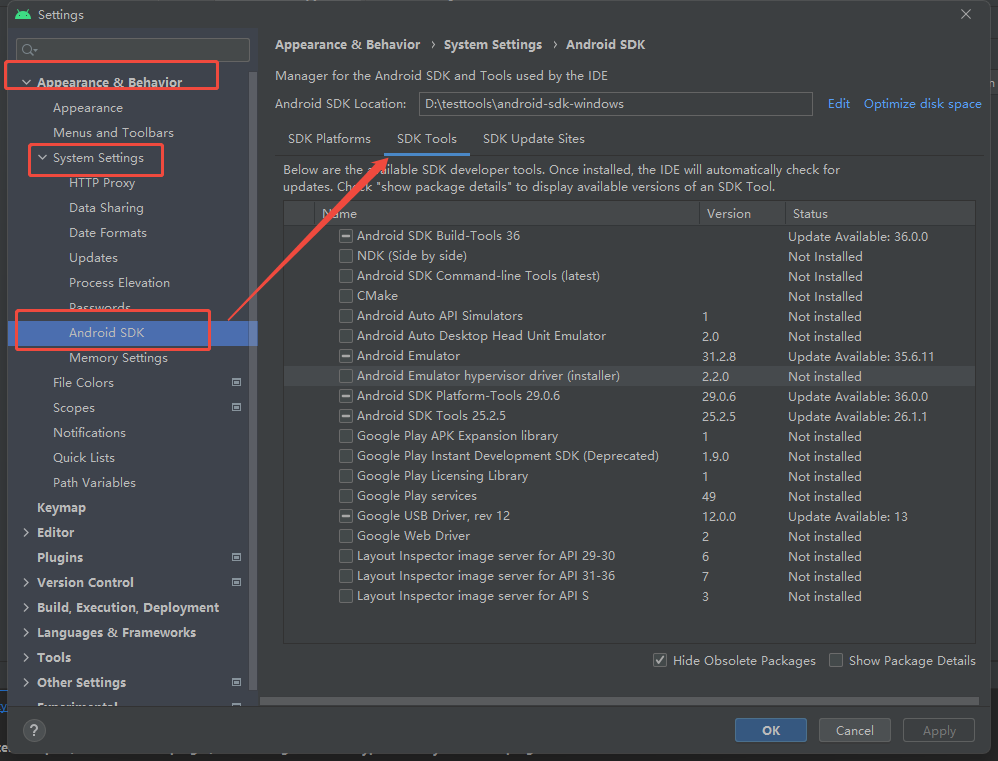Click Optimize disk space link
Screen dimensions: 998x761
pyautogui.click(x=922, y=104)
